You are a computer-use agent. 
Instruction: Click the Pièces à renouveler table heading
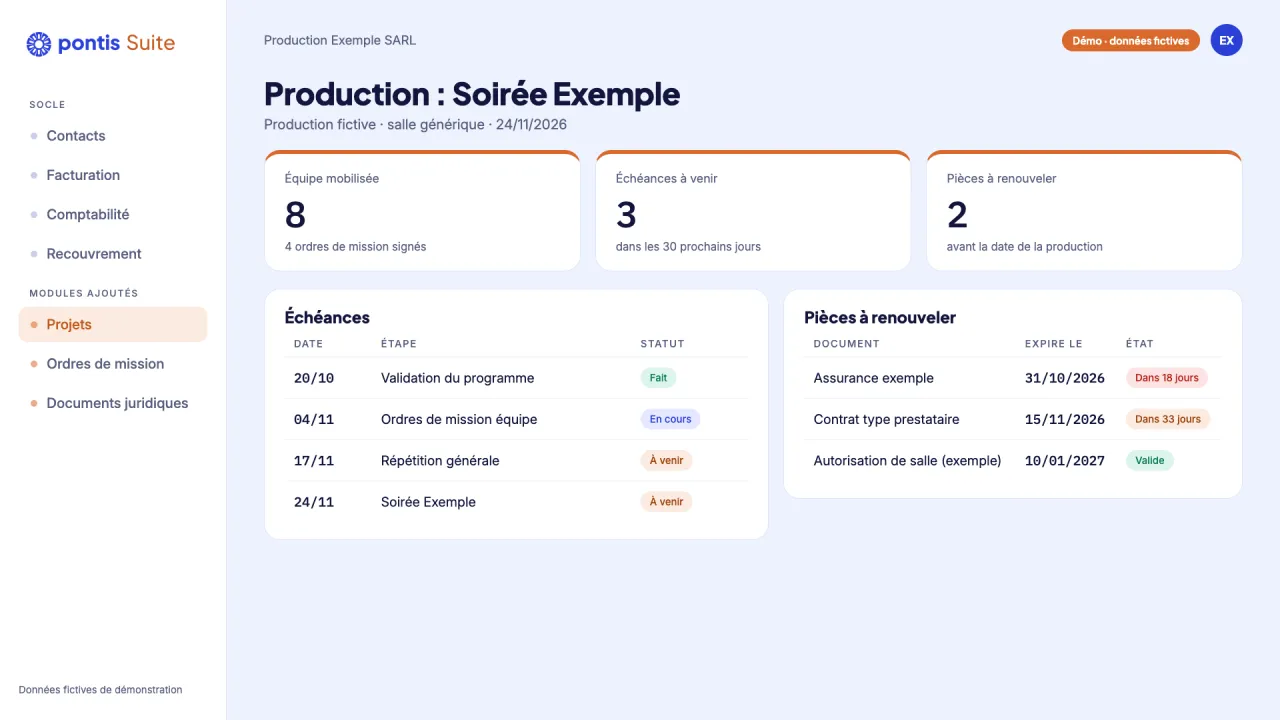[880, 317]
